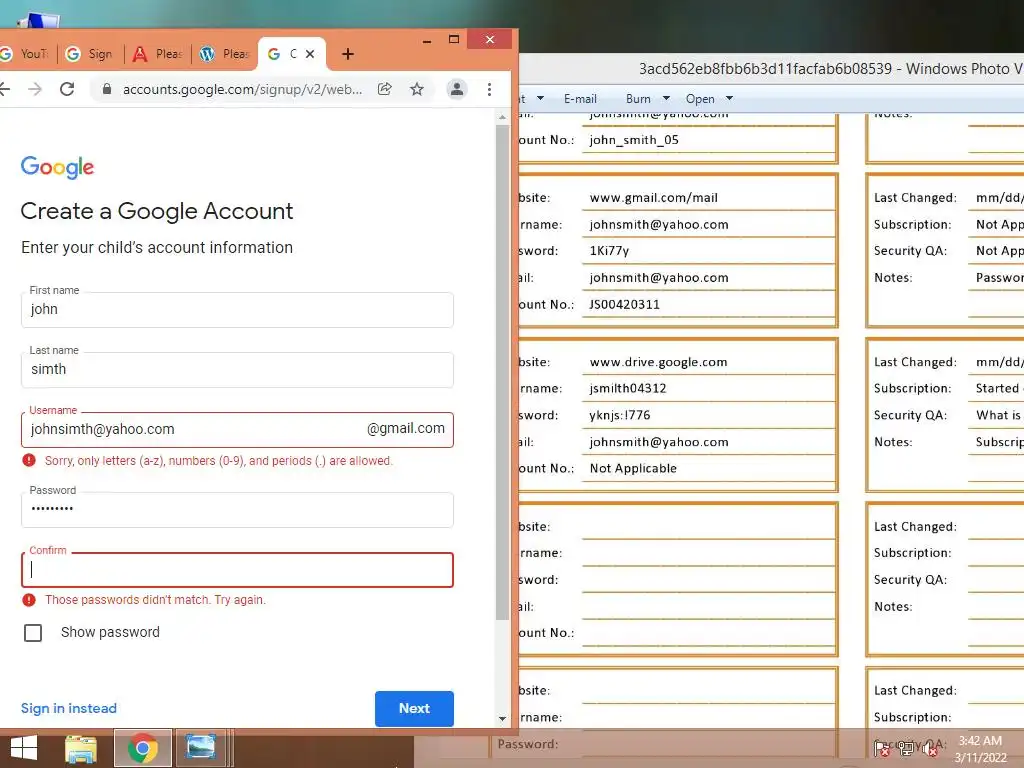1024x768 pixels.
Task: Click taskbar clock 3:42 AM
Action: [x=980, y=741]
